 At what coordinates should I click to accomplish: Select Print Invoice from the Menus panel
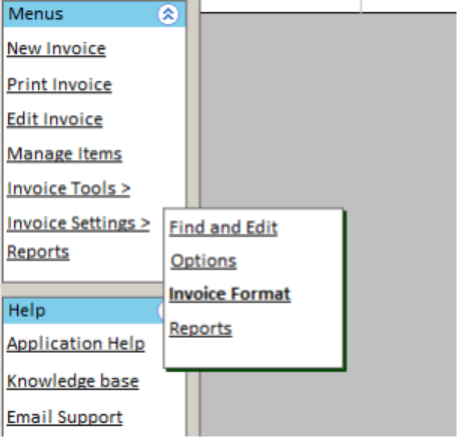(59, 85)
